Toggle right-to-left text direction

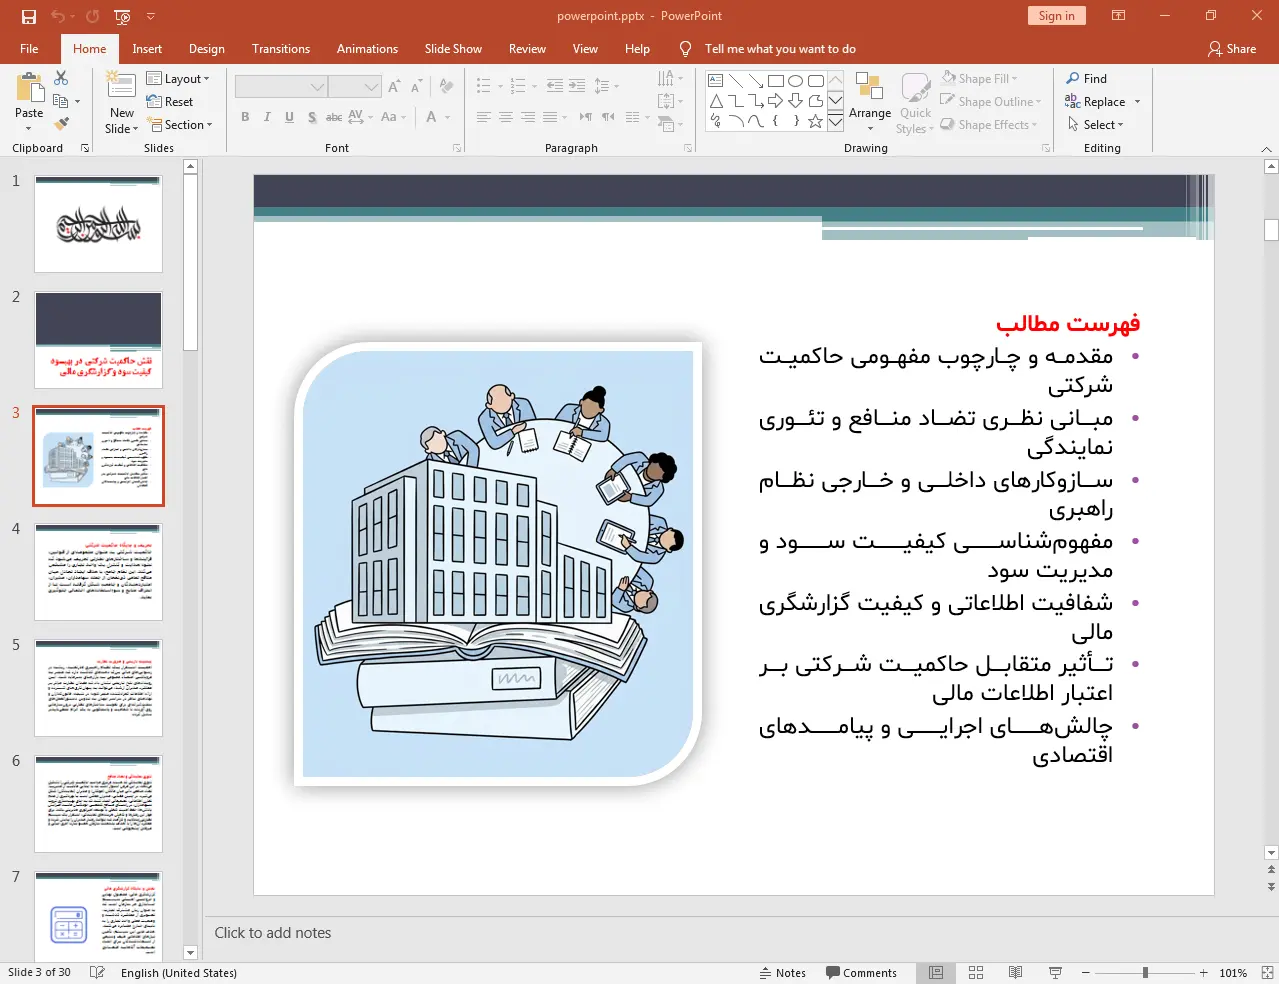click(608, 117)
